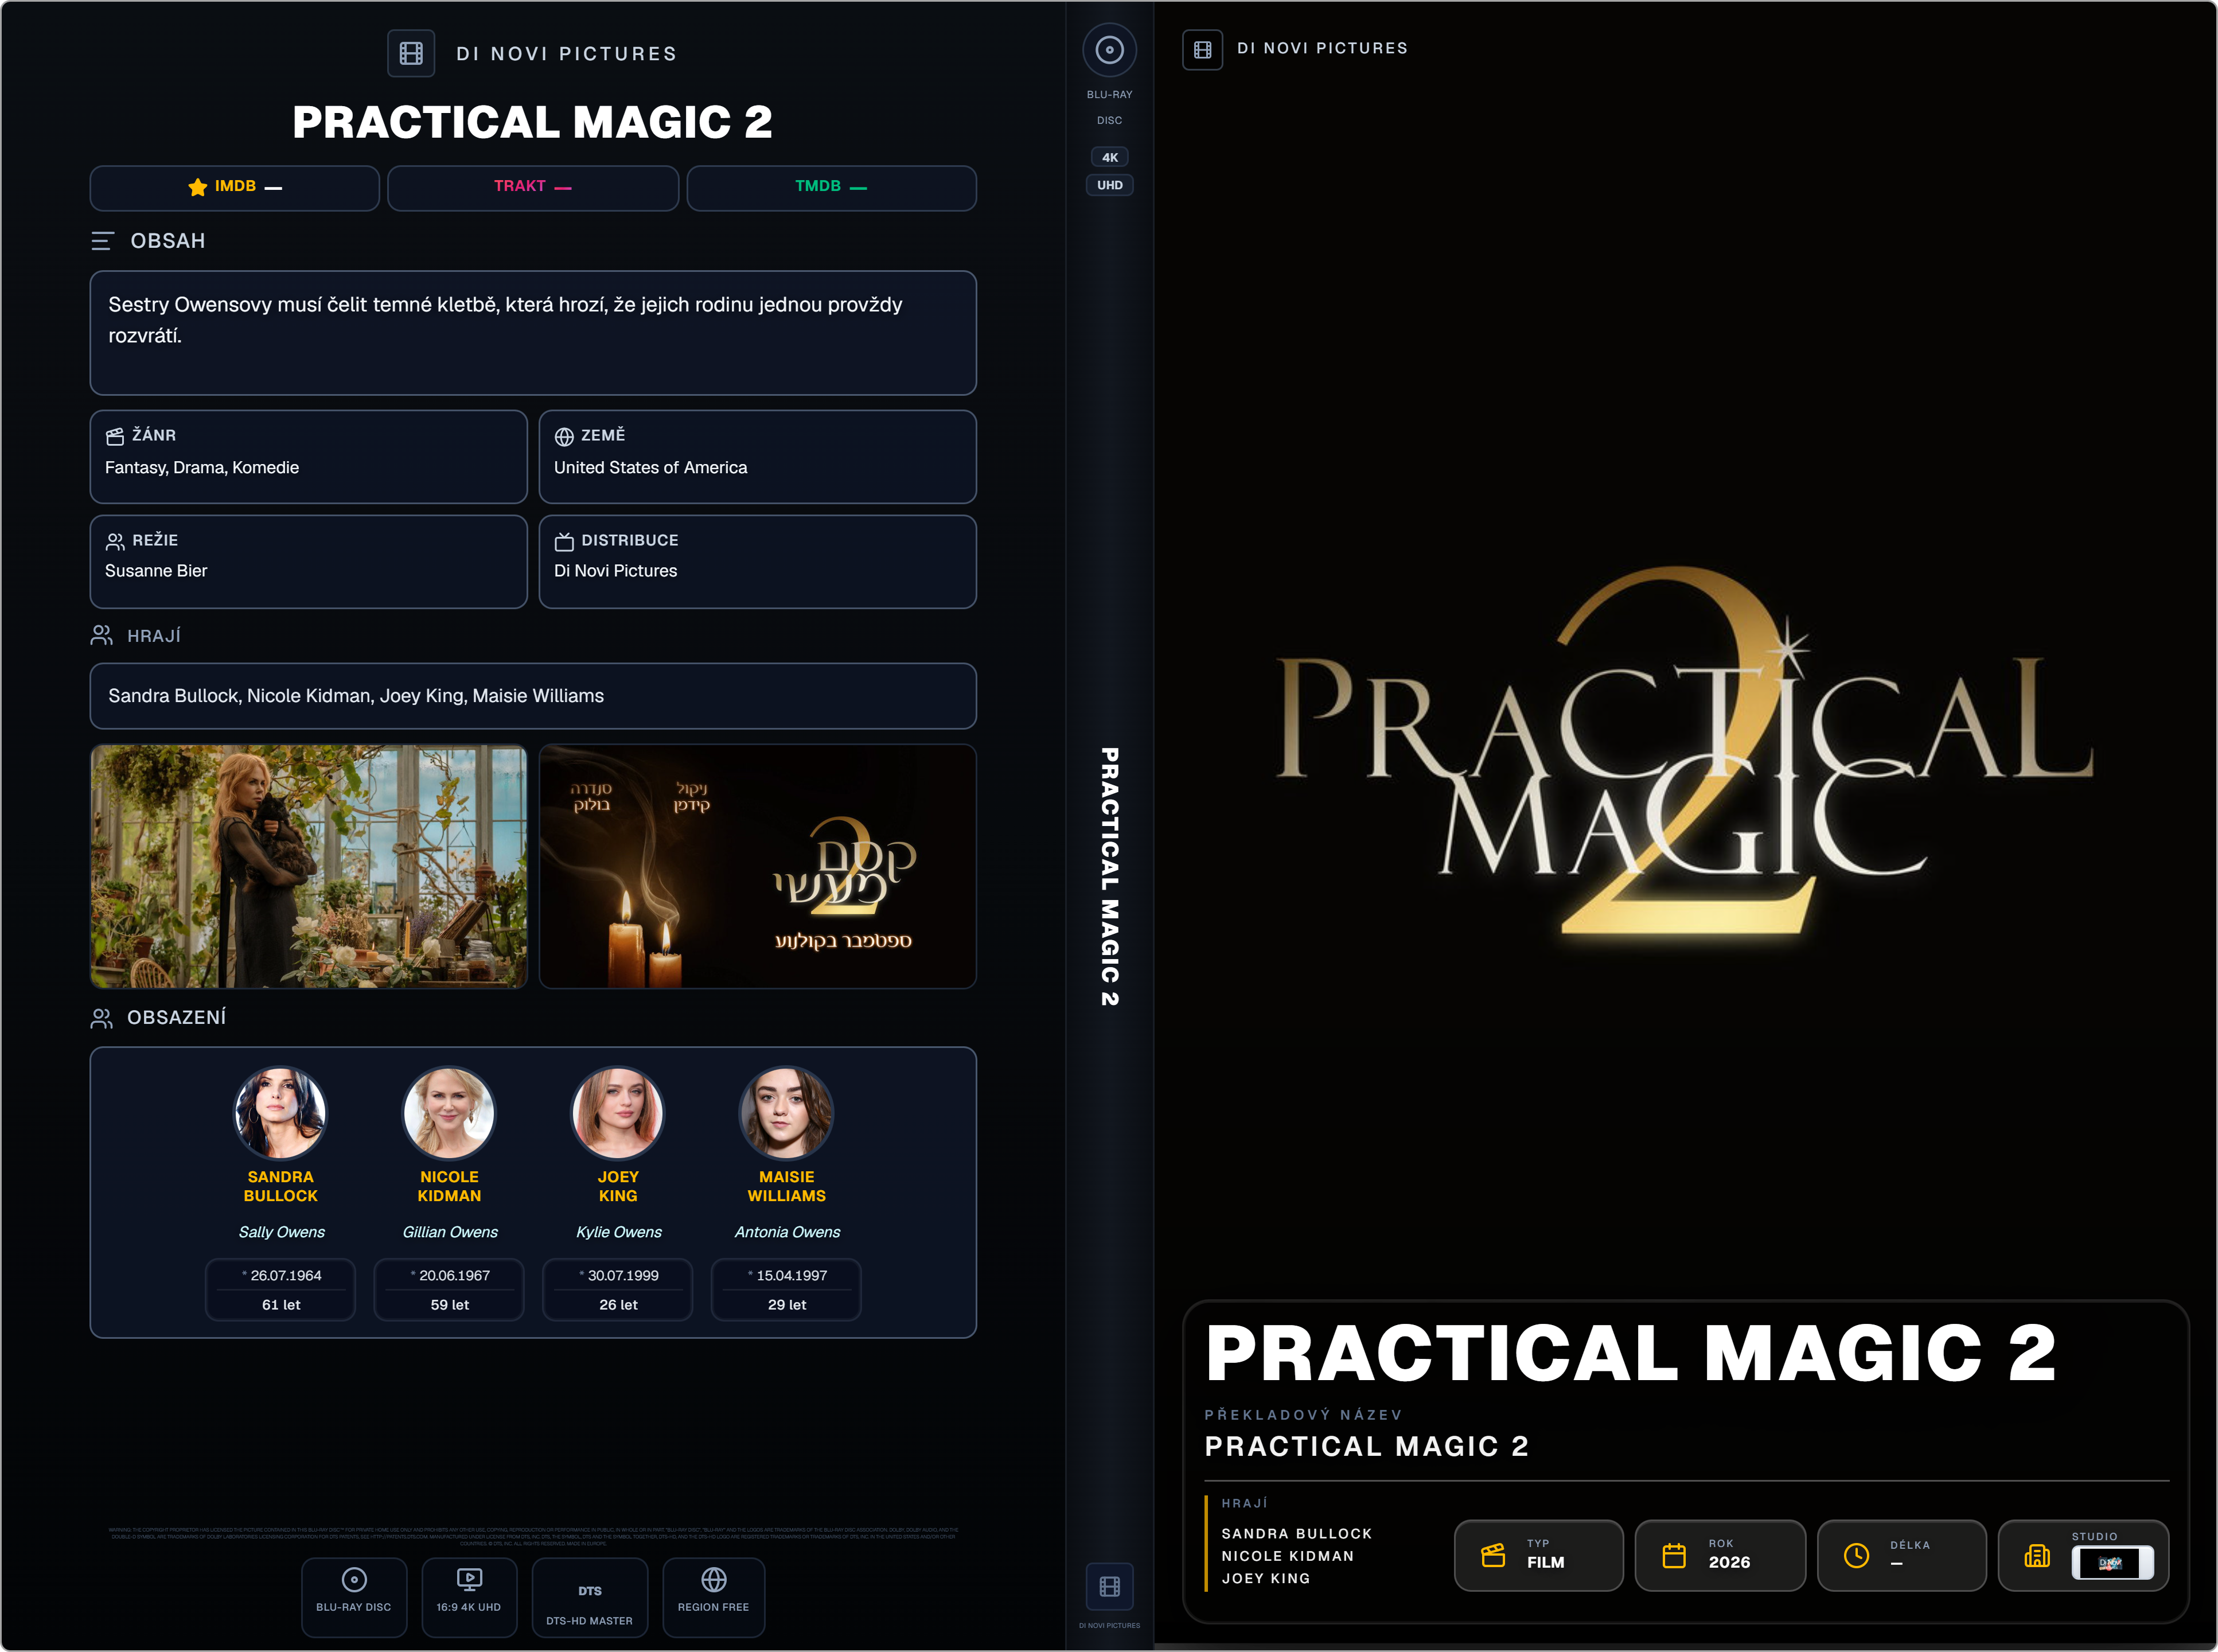Click Sandra Bullock's portrait
The height and width of the screenshot is (1652, 2218).
click(x=280, y=1113)
